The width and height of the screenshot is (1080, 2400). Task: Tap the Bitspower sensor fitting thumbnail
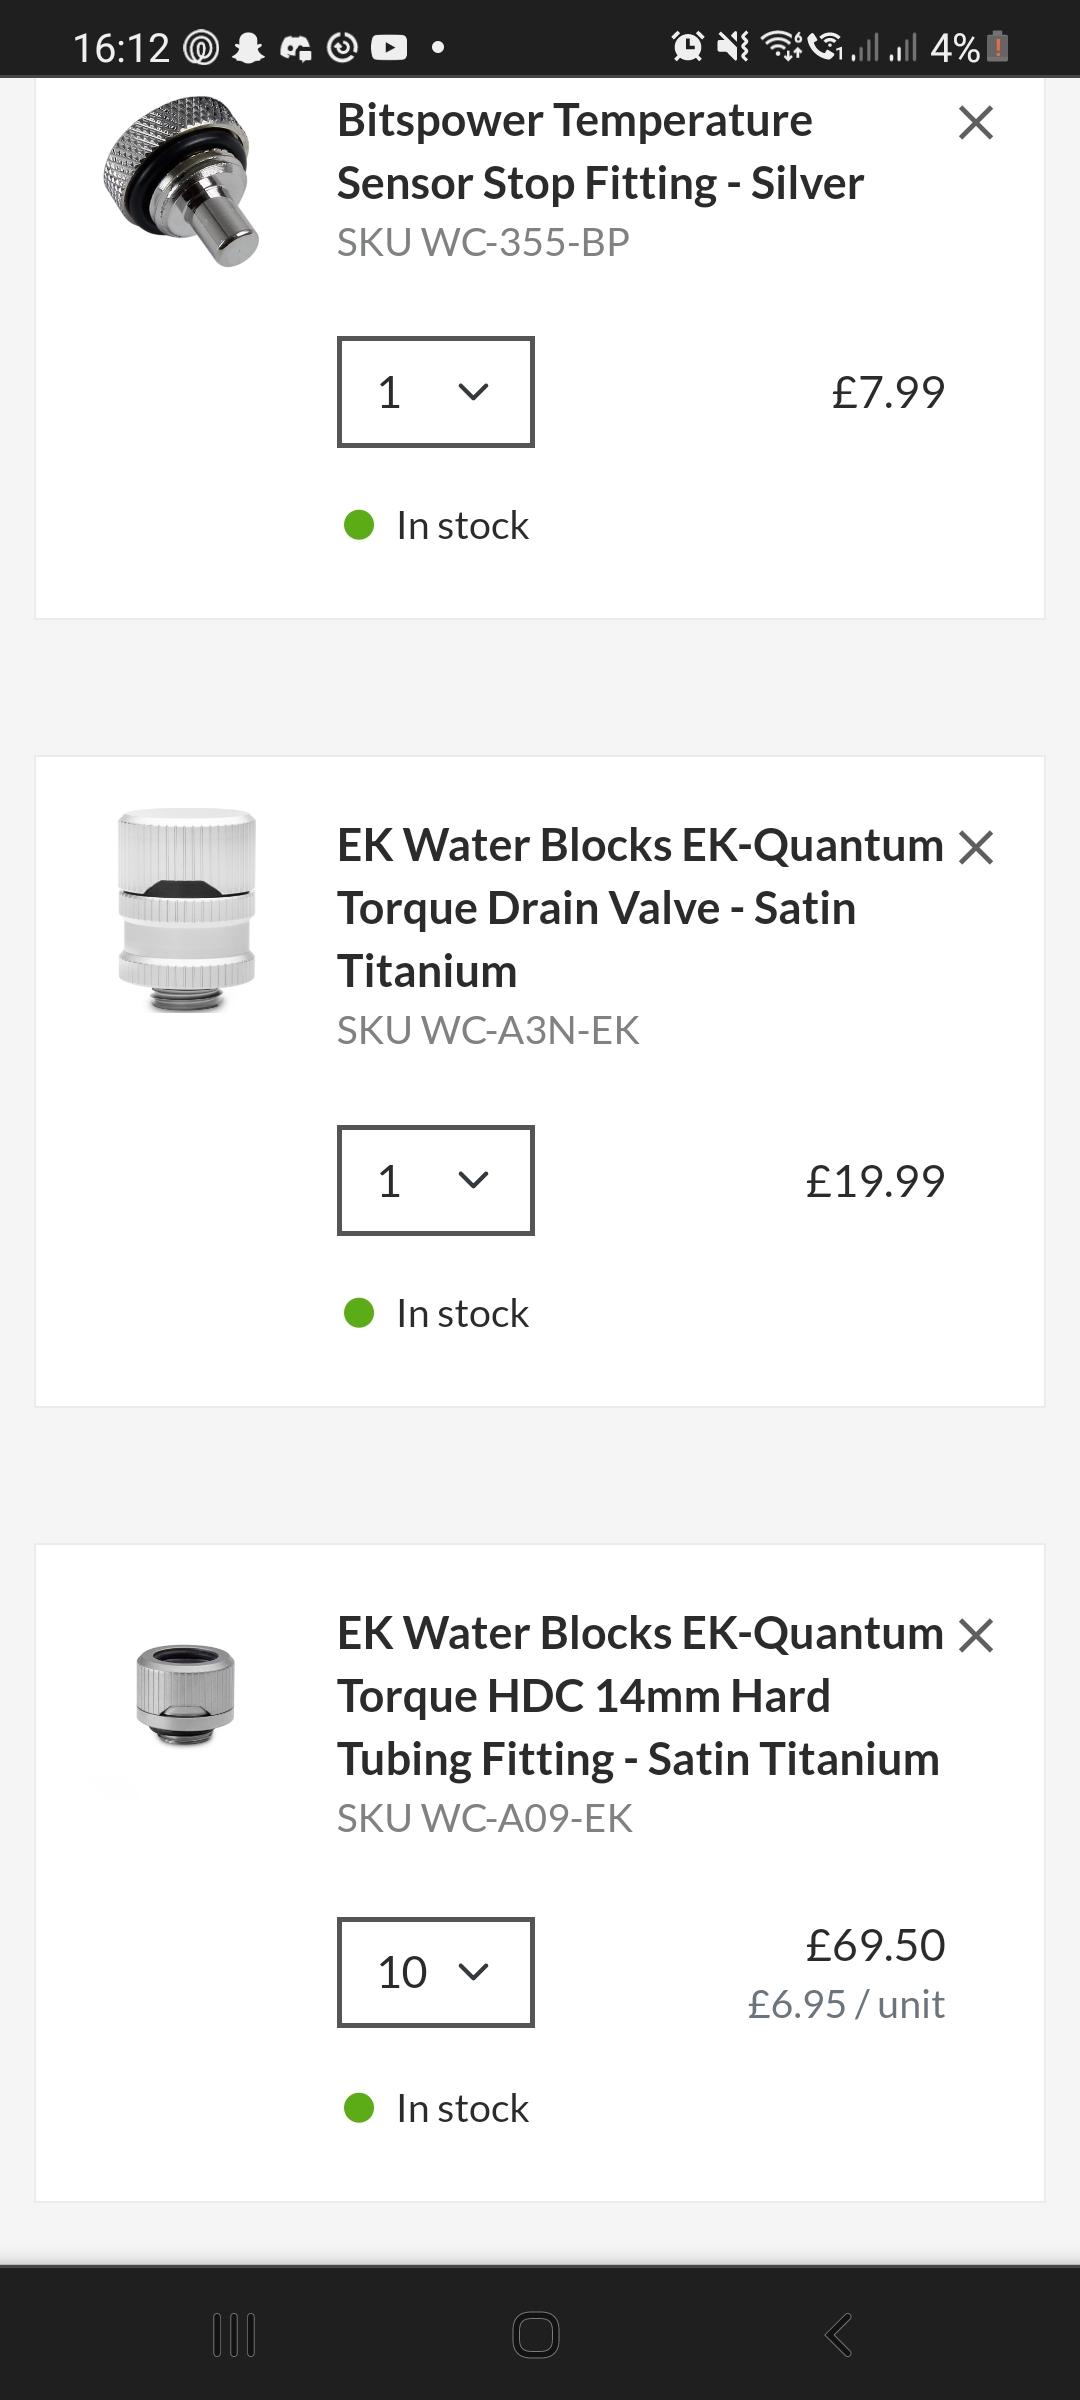182,180
